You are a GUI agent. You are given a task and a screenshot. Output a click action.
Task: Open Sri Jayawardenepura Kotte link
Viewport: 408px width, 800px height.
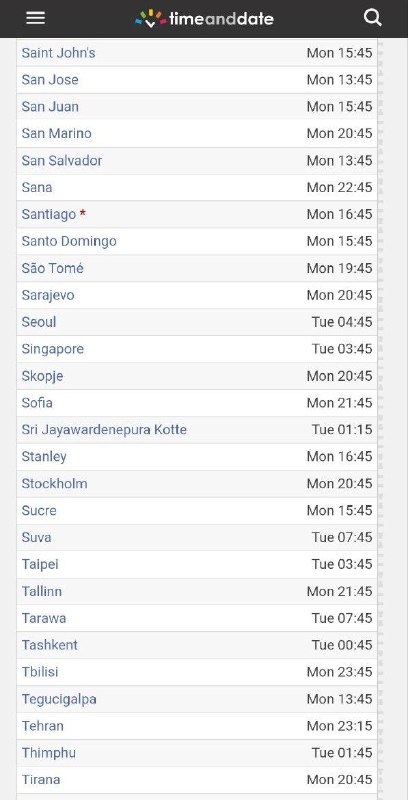104,430
